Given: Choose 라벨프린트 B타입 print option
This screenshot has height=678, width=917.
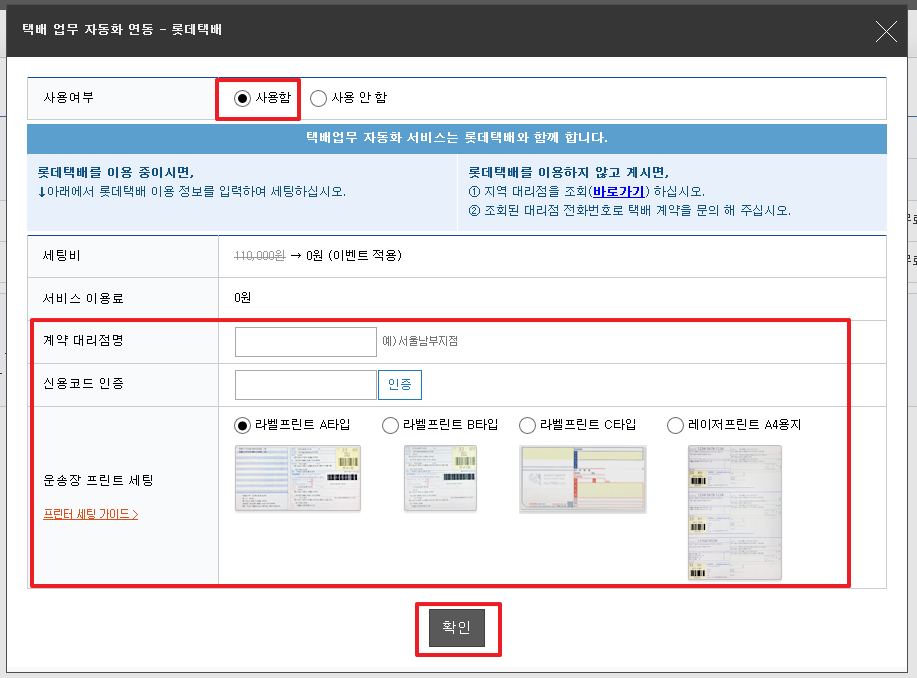Looking at the screenshot, I should (390, 425).
